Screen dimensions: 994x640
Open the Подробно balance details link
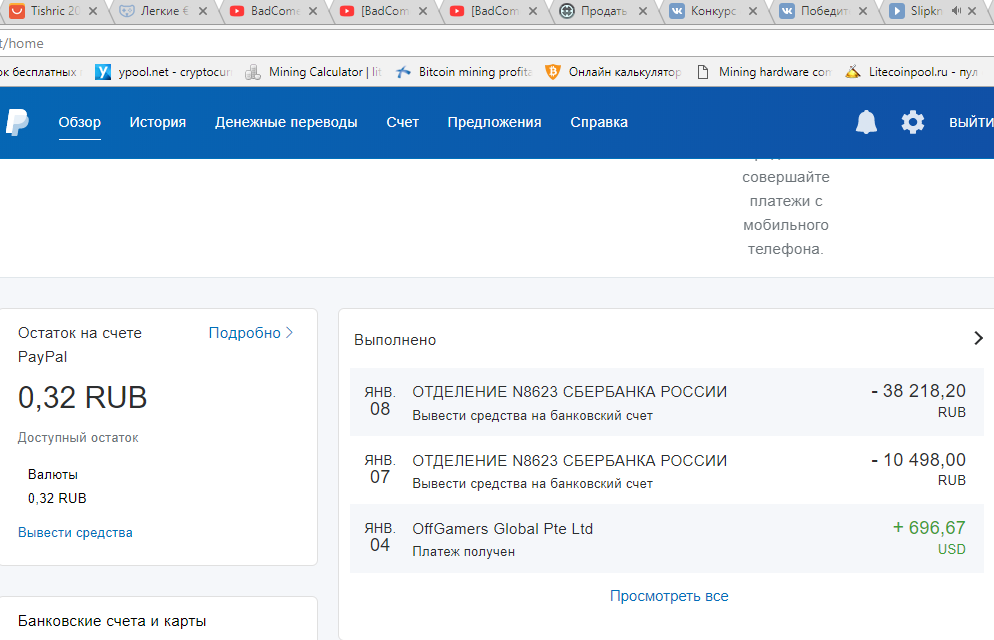[250, 333]
